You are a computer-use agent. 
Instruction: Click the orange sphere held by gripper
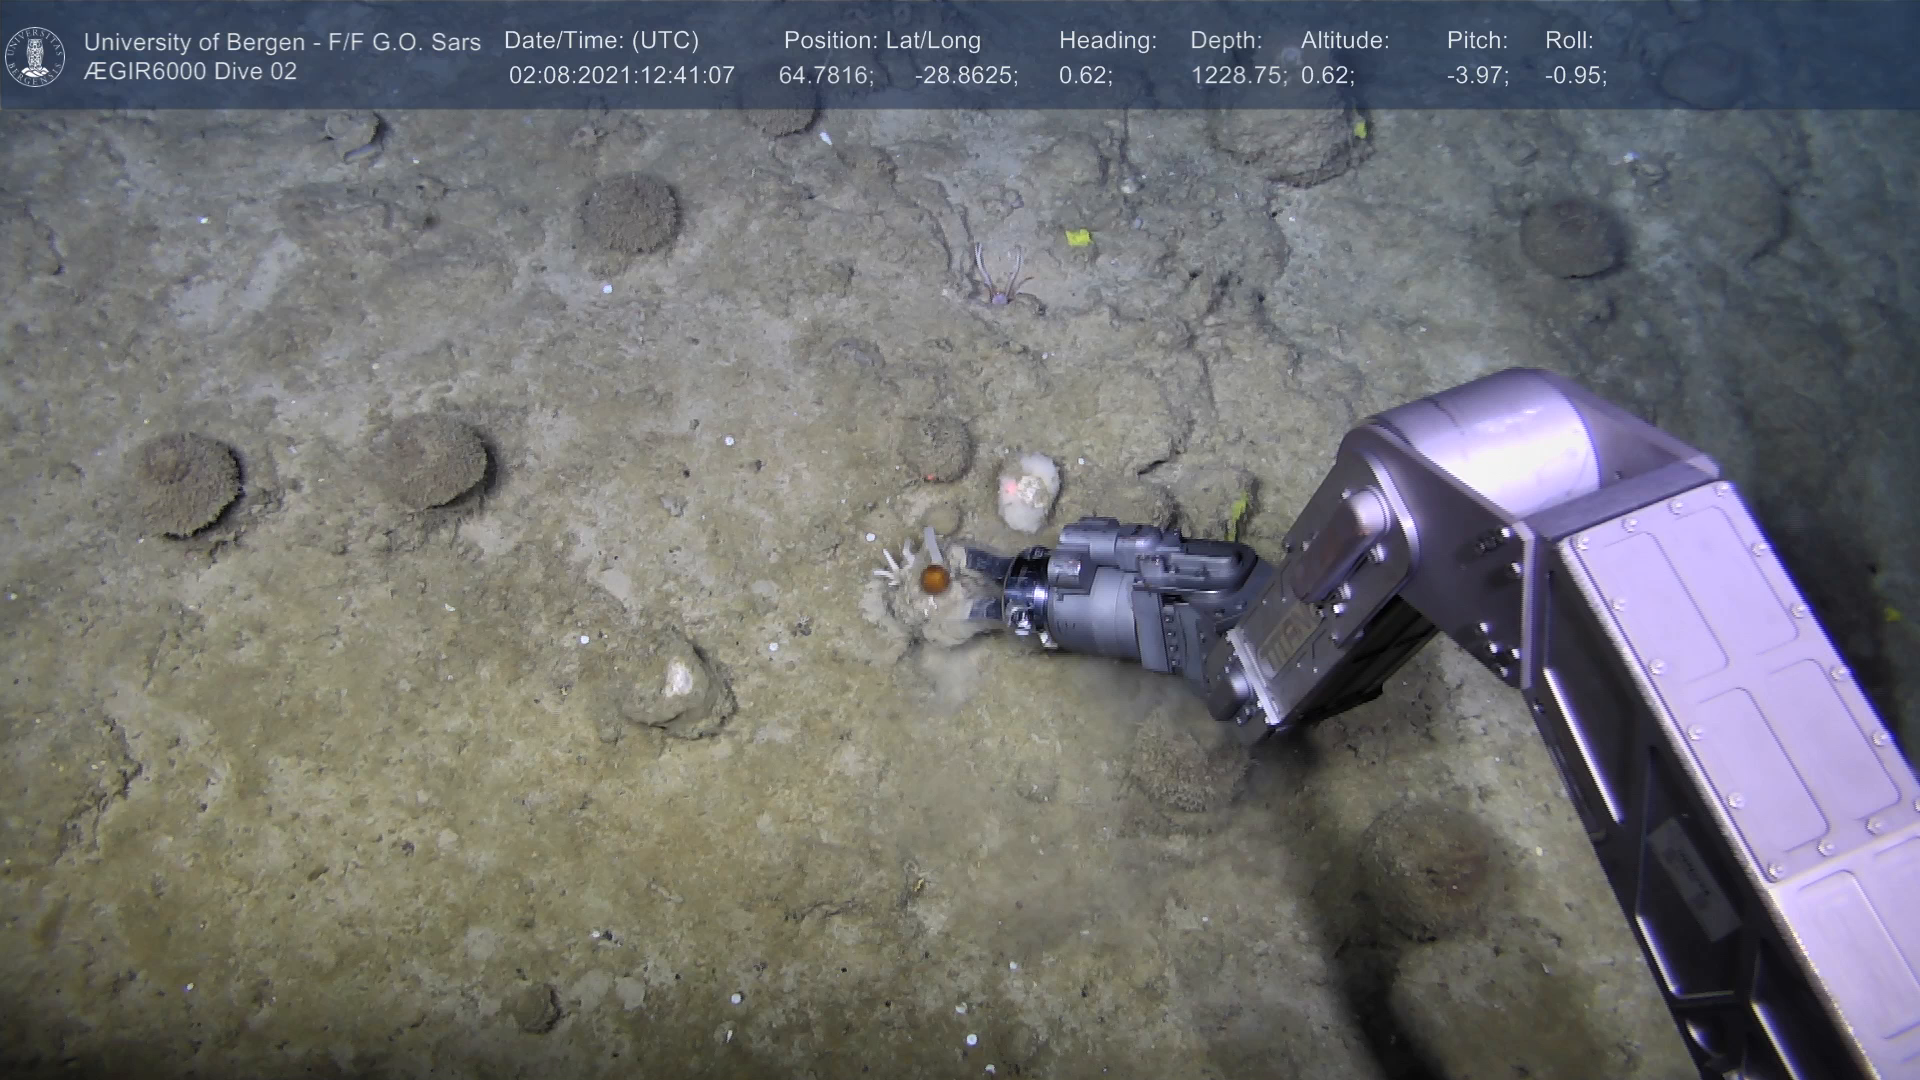click(x=934, y=578)
